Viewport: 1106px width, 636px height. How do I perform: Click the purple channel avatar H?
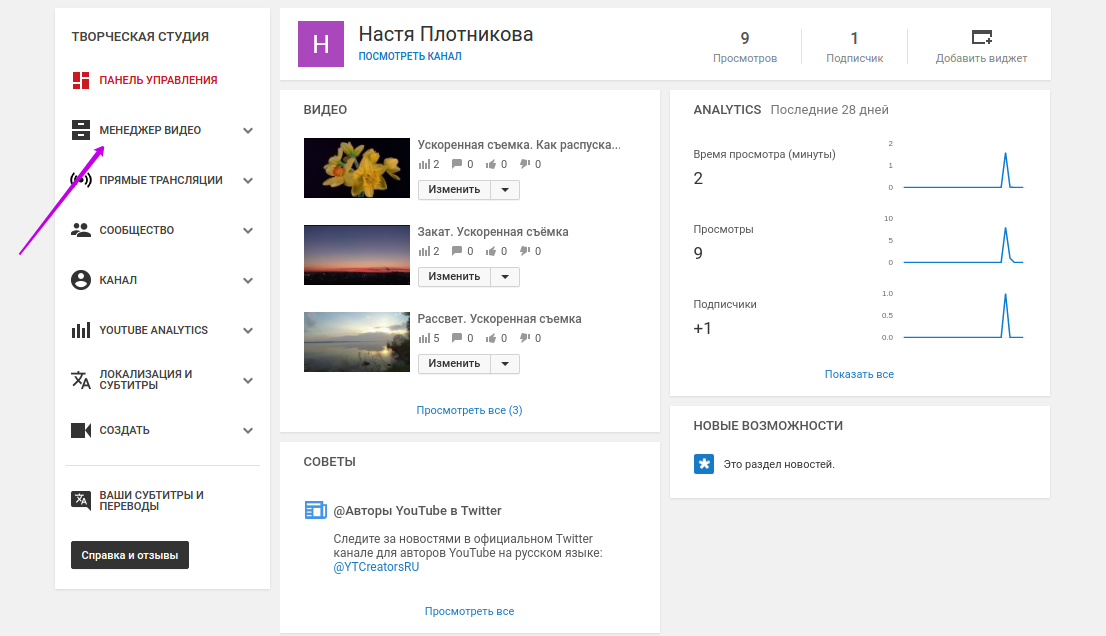(x=321, y=44)
